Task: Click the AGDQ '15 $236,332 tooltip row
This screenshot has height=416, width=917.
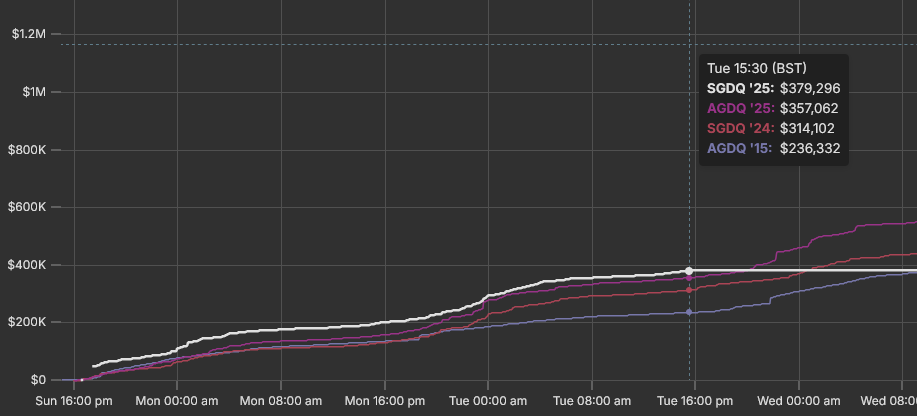Action: (774, 148)
